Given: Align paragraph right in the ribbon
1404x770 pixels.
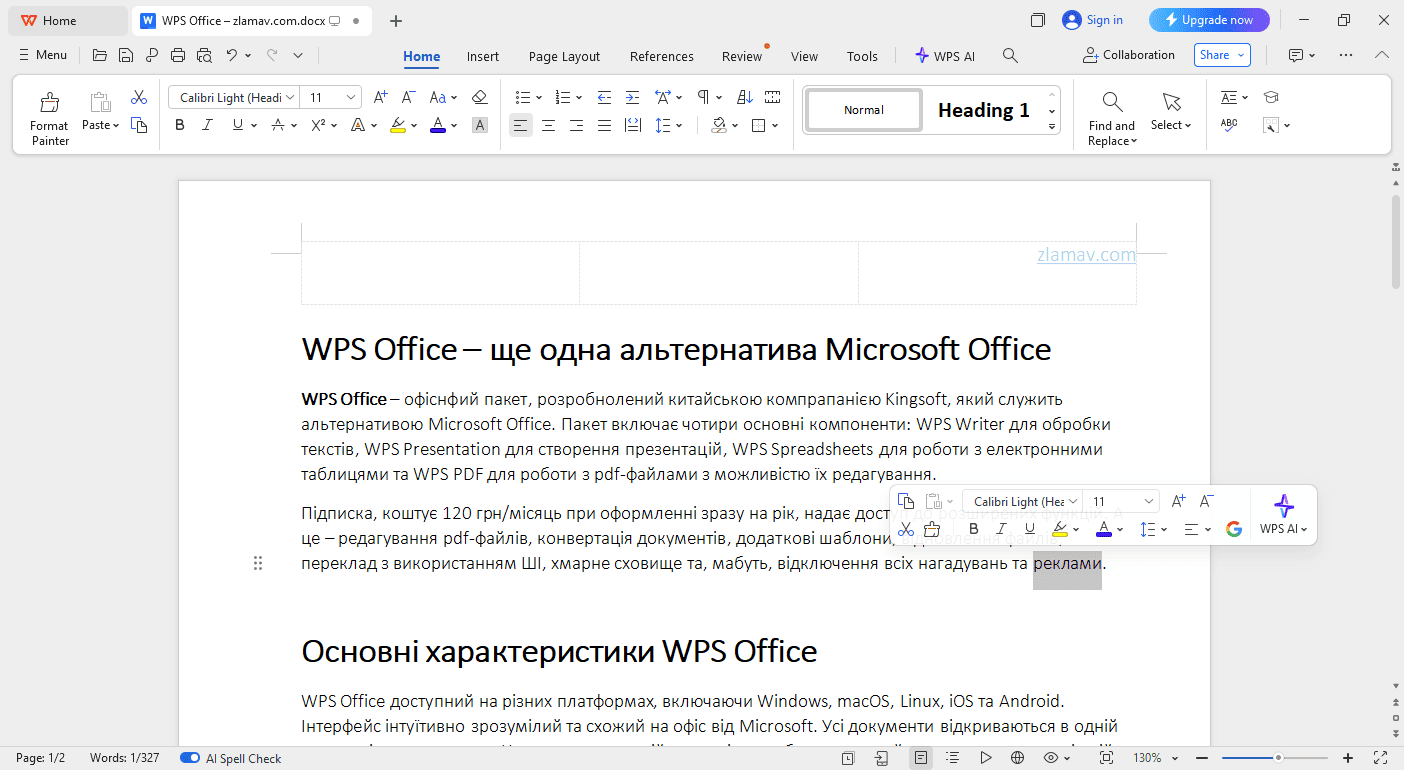Looking at the screenshot, I should (576, 125).
